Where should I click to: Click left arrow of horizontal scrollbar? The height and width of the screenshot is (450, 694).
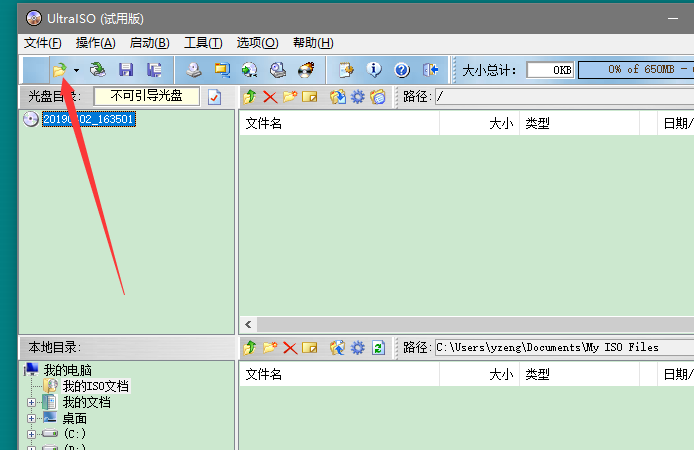[248, 324]
